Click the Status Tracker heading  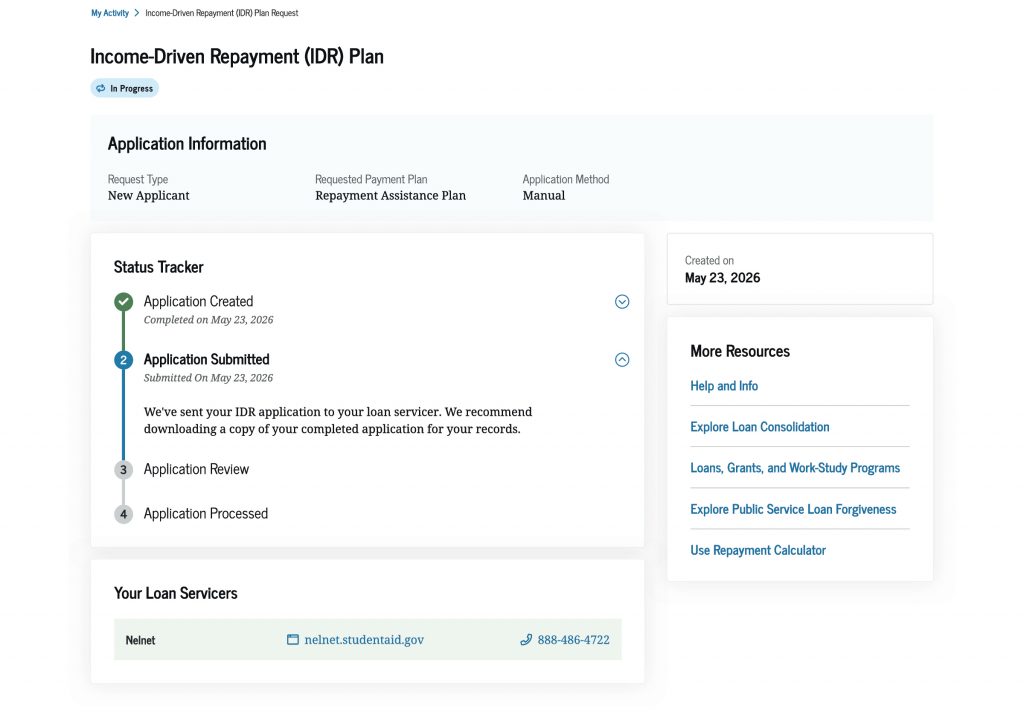(159, 267)
